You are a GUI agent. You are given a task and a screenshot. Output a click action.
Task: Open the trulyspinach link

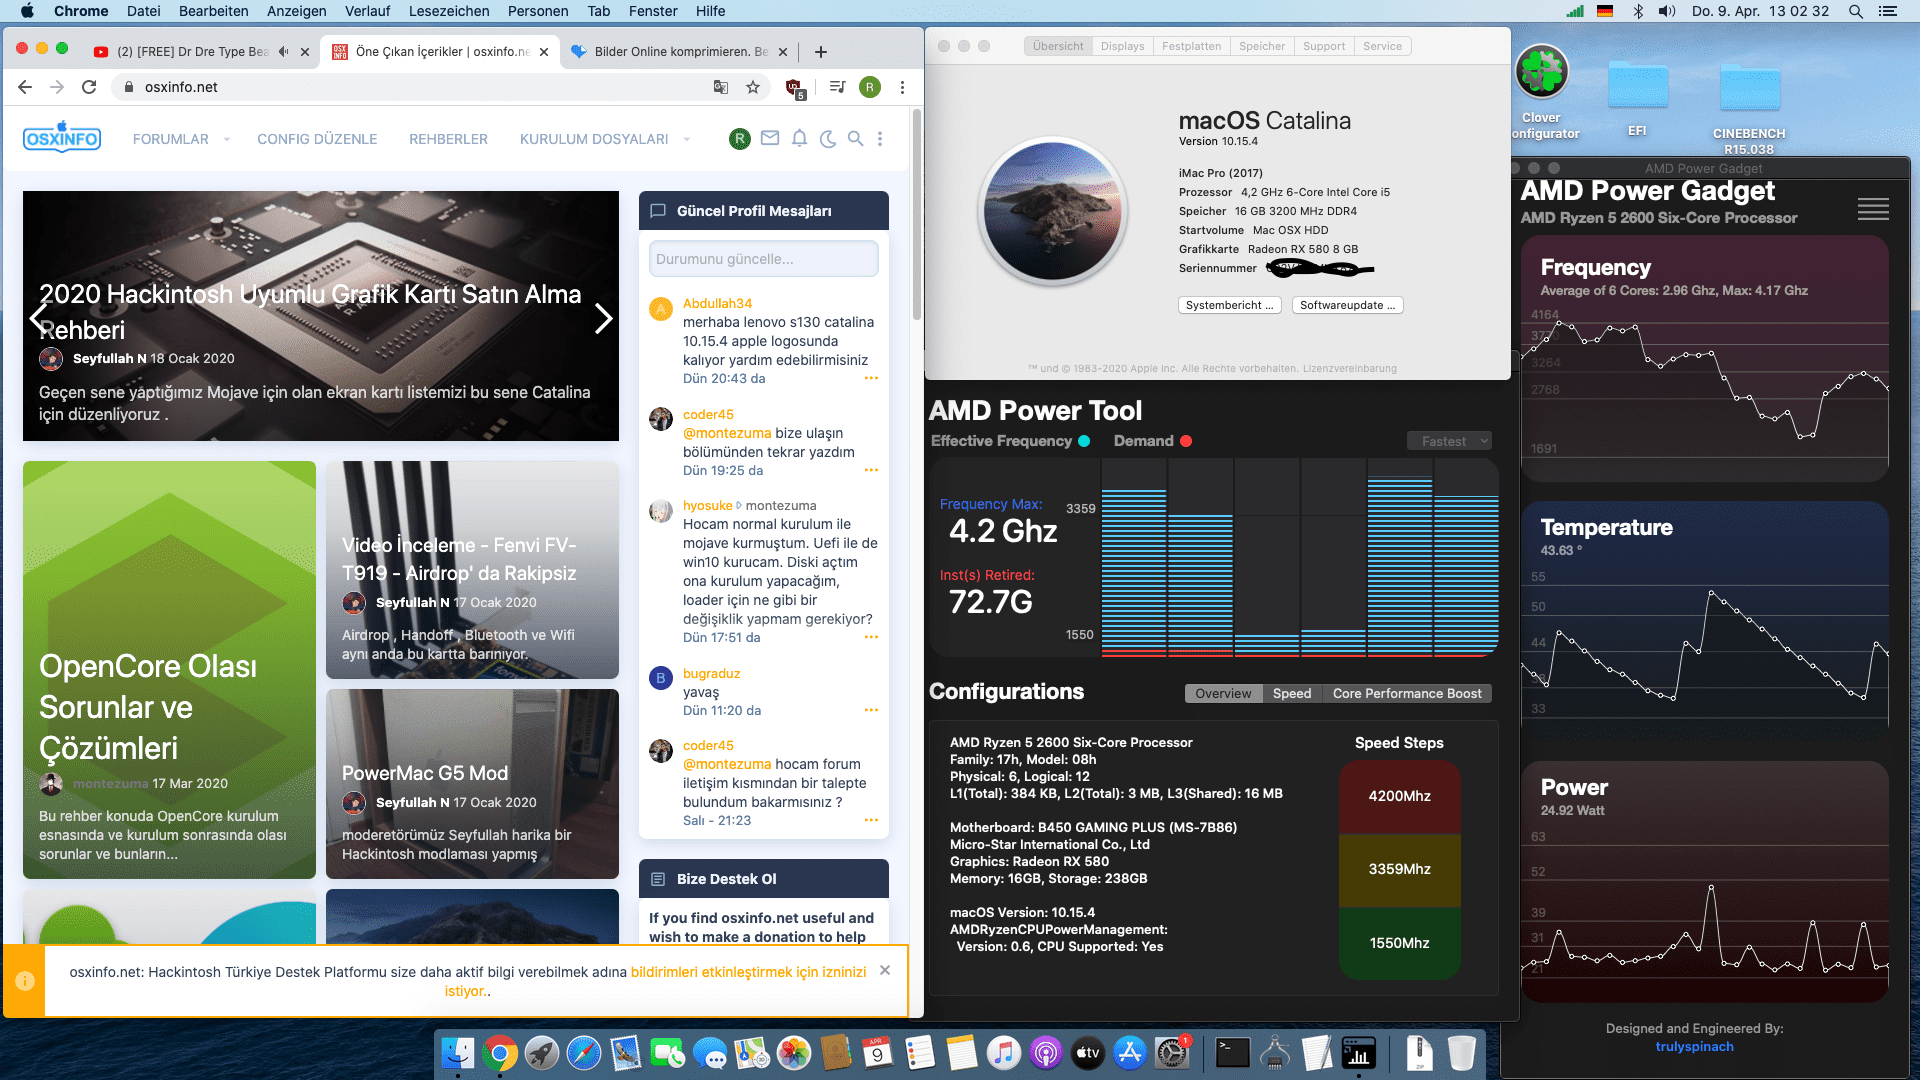click(1694, 1046)
